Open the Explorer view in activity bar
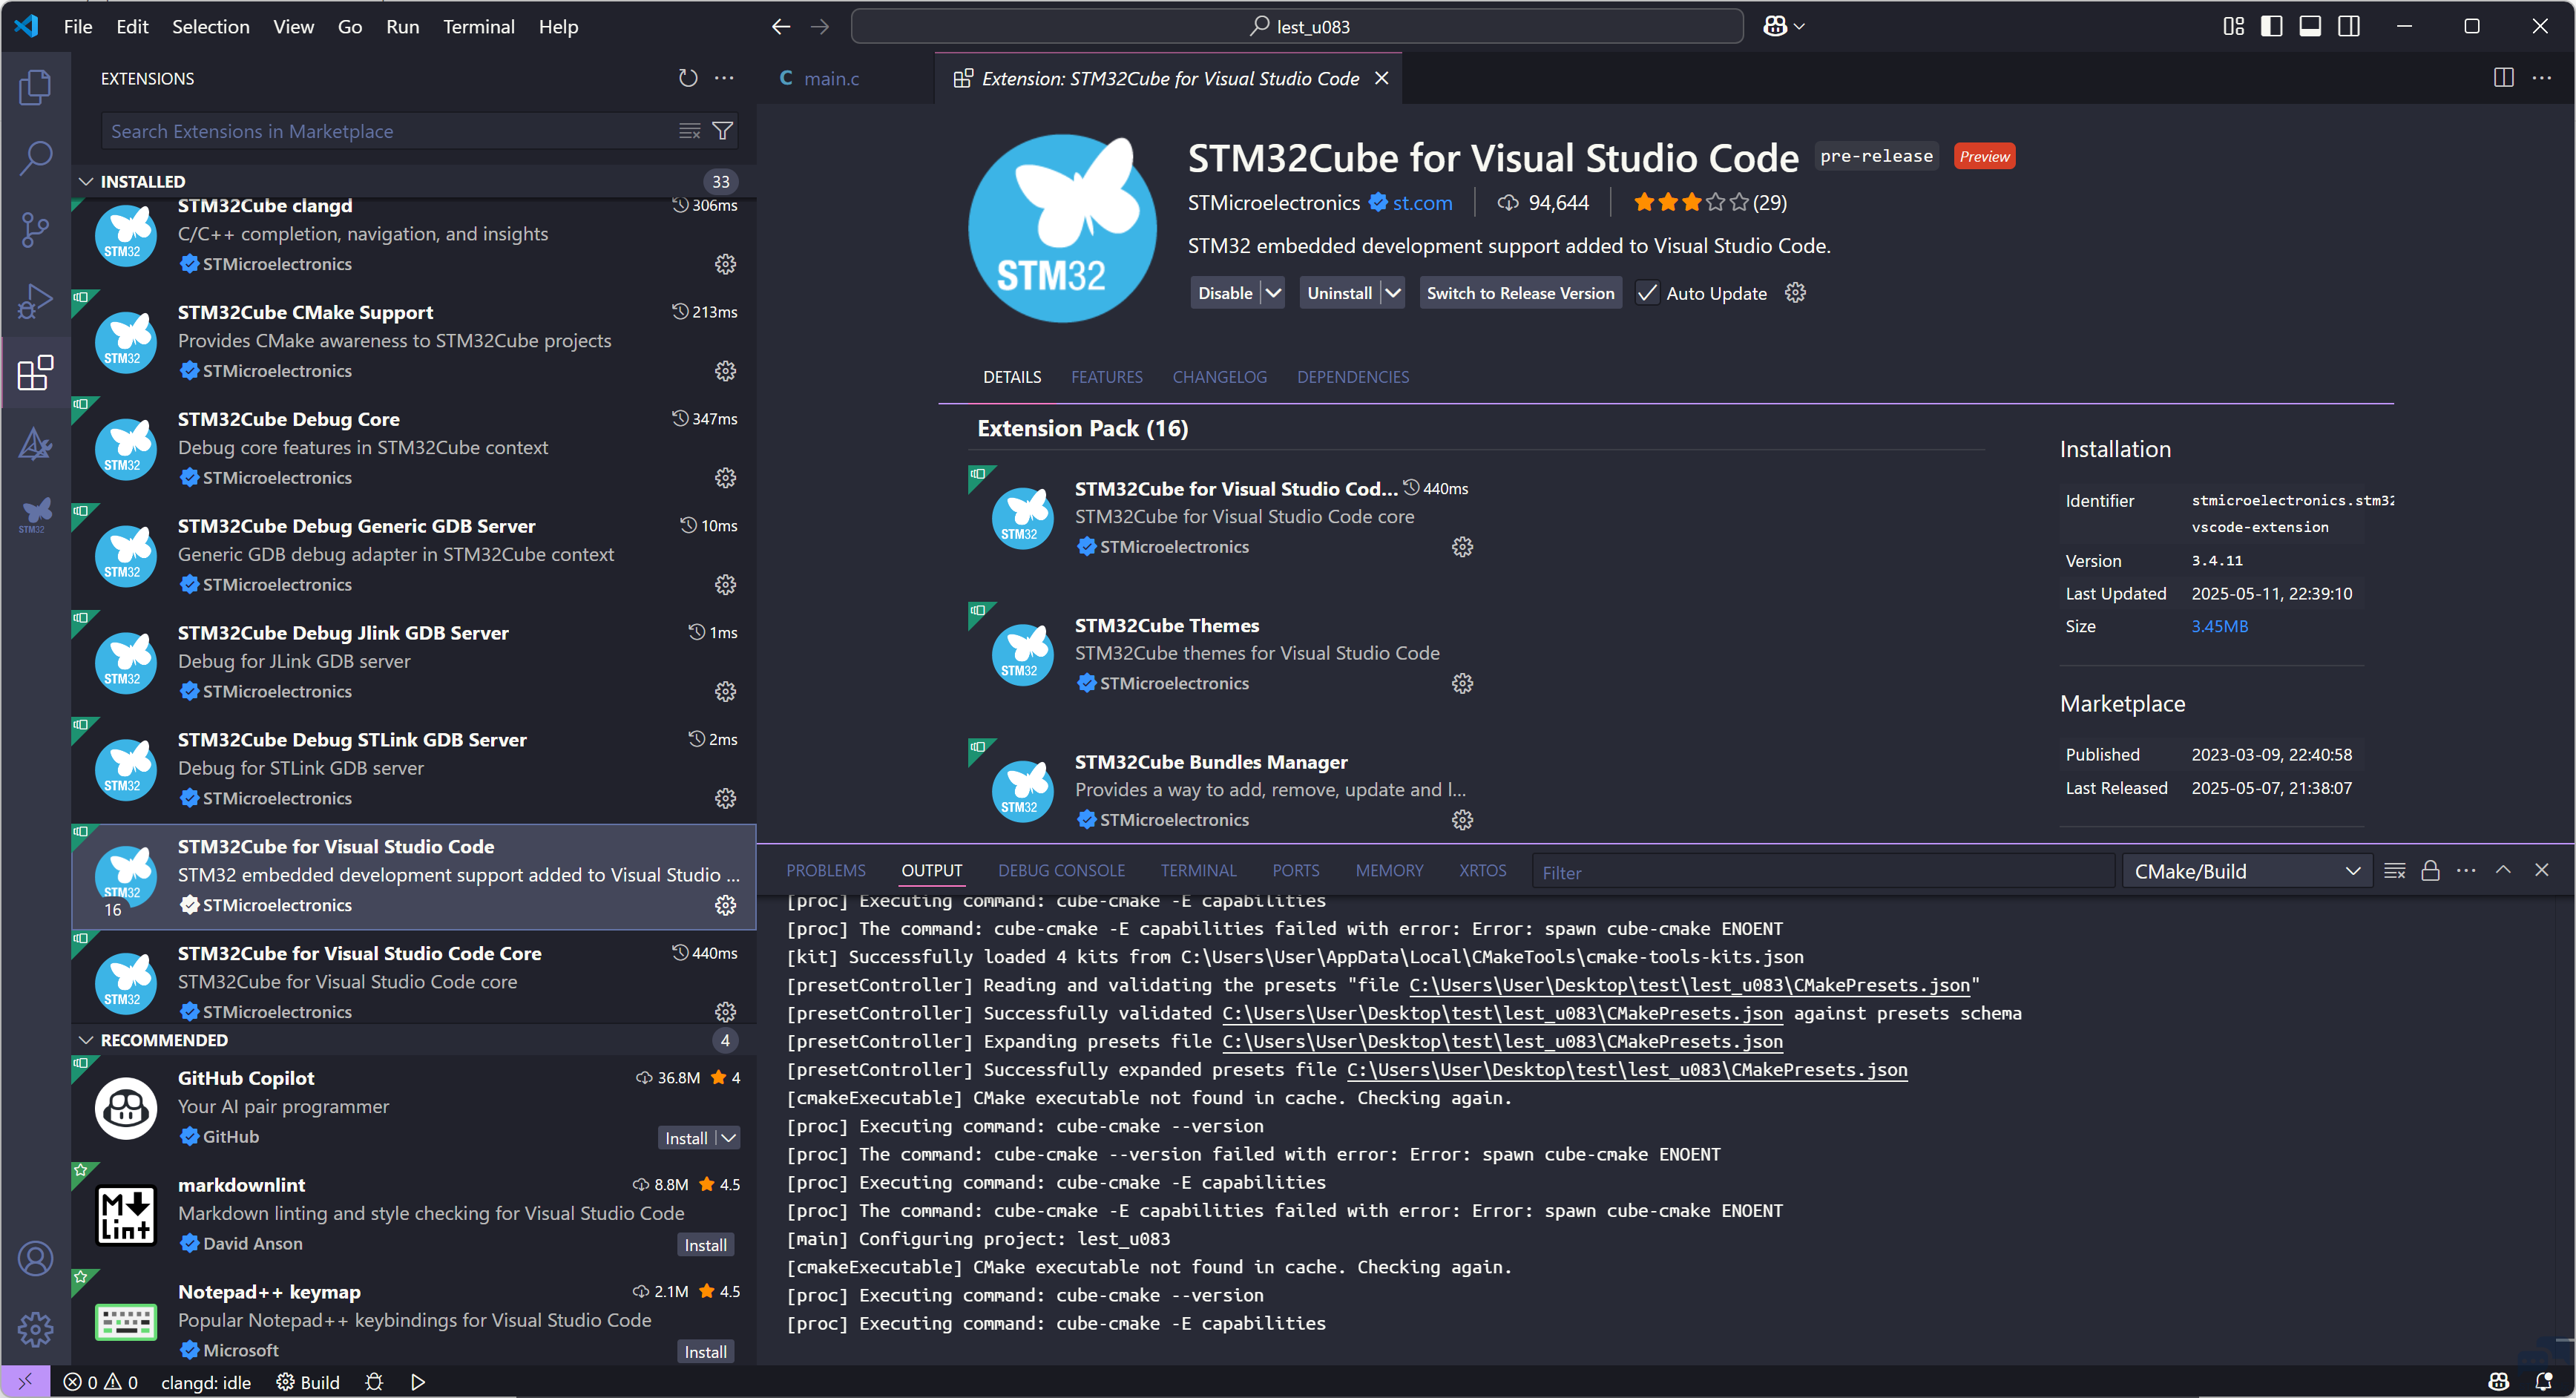 (x=35, y=87)
